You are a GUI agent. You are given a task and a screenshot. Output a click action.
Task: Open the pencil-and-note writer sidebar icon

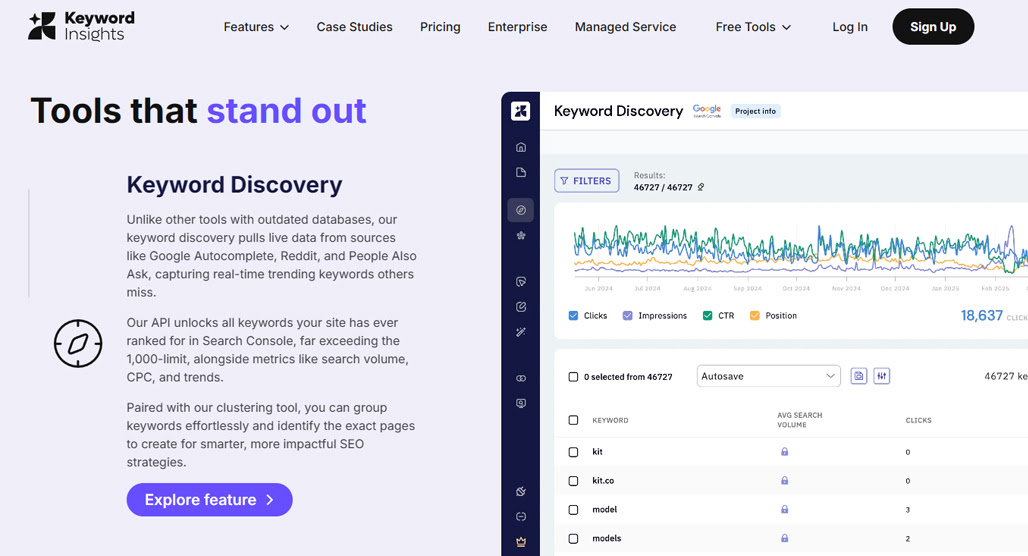pos(521,306)
